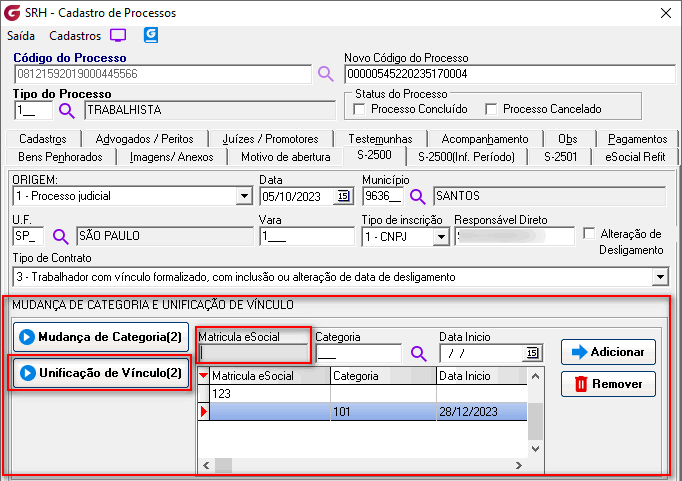Click the U.F. search magnifier icon
The image size is (682, 481).
60,237
